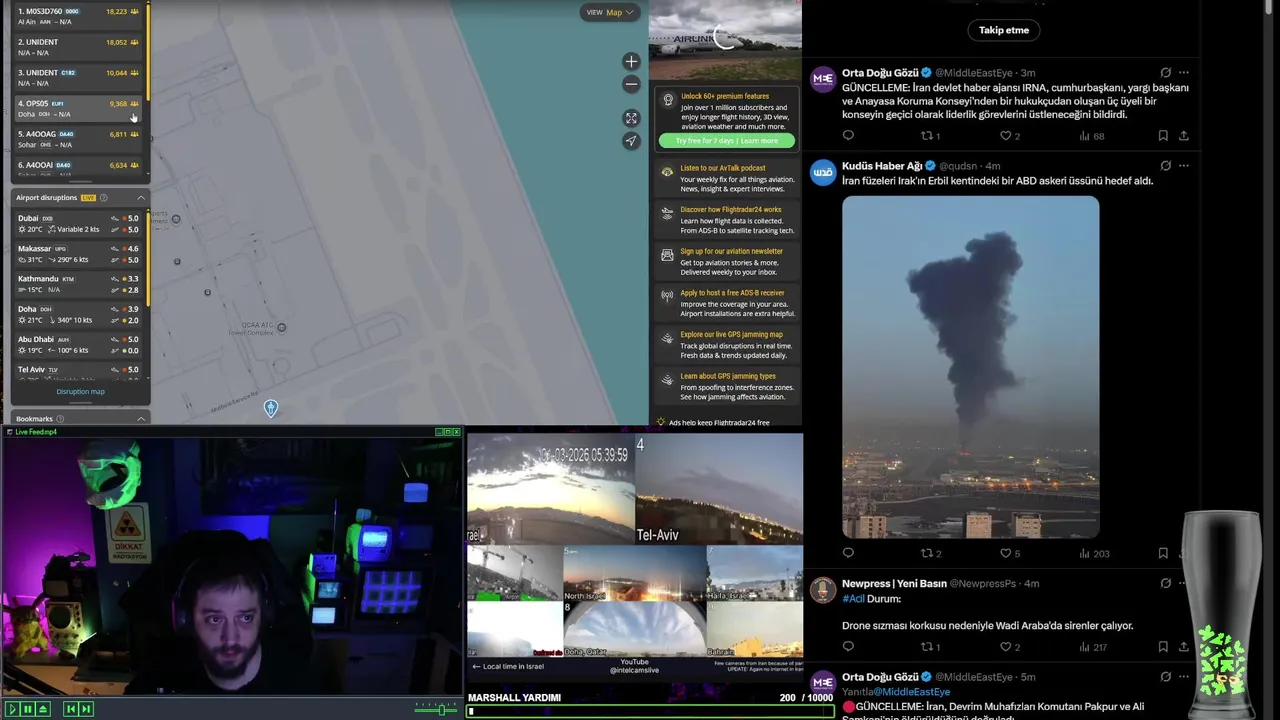This screenshot has width=1280, height=720.
Task: Open more options on Newpress tweet
Action: [x=1184, y=583]
